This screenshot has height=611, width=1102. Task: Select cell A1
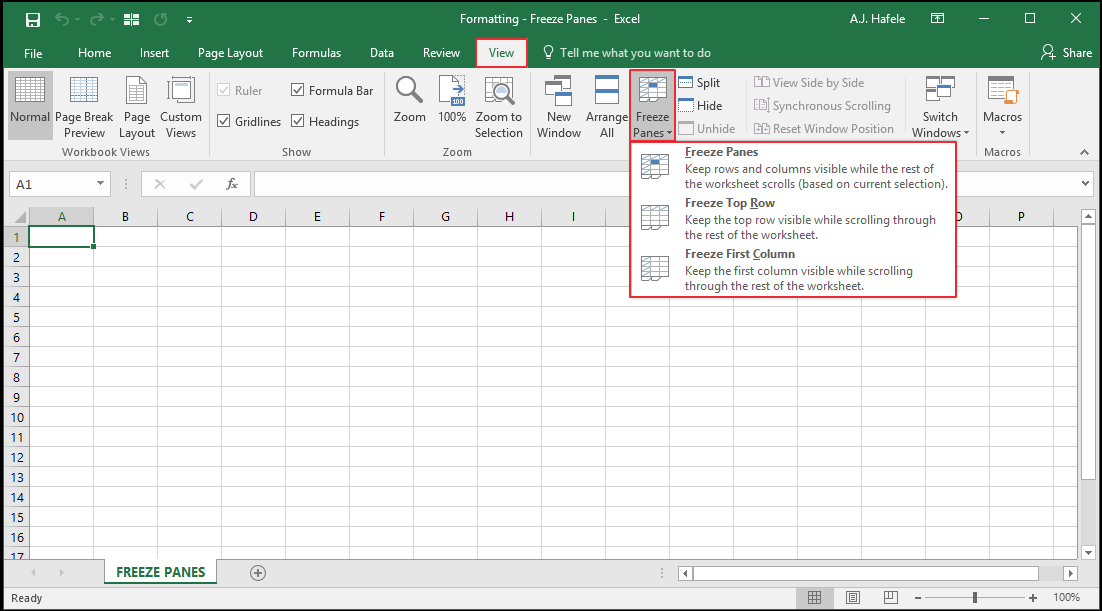[x=61, y=237]
